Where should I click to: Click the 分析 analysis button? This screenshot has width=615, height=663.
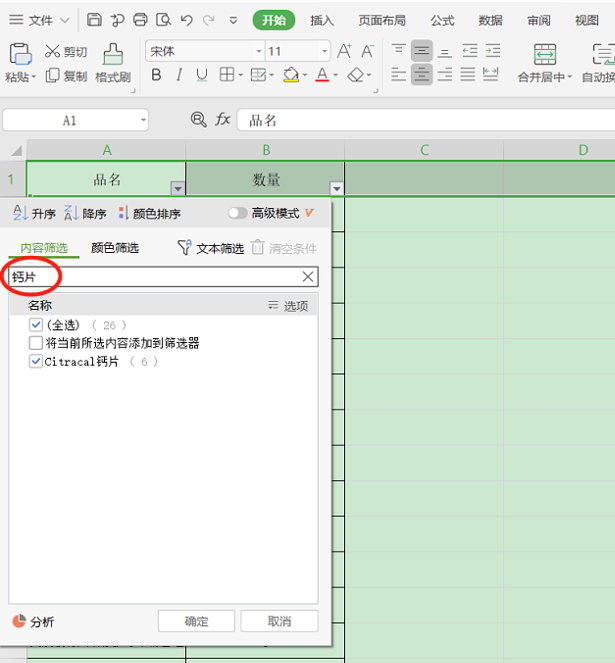33,621
